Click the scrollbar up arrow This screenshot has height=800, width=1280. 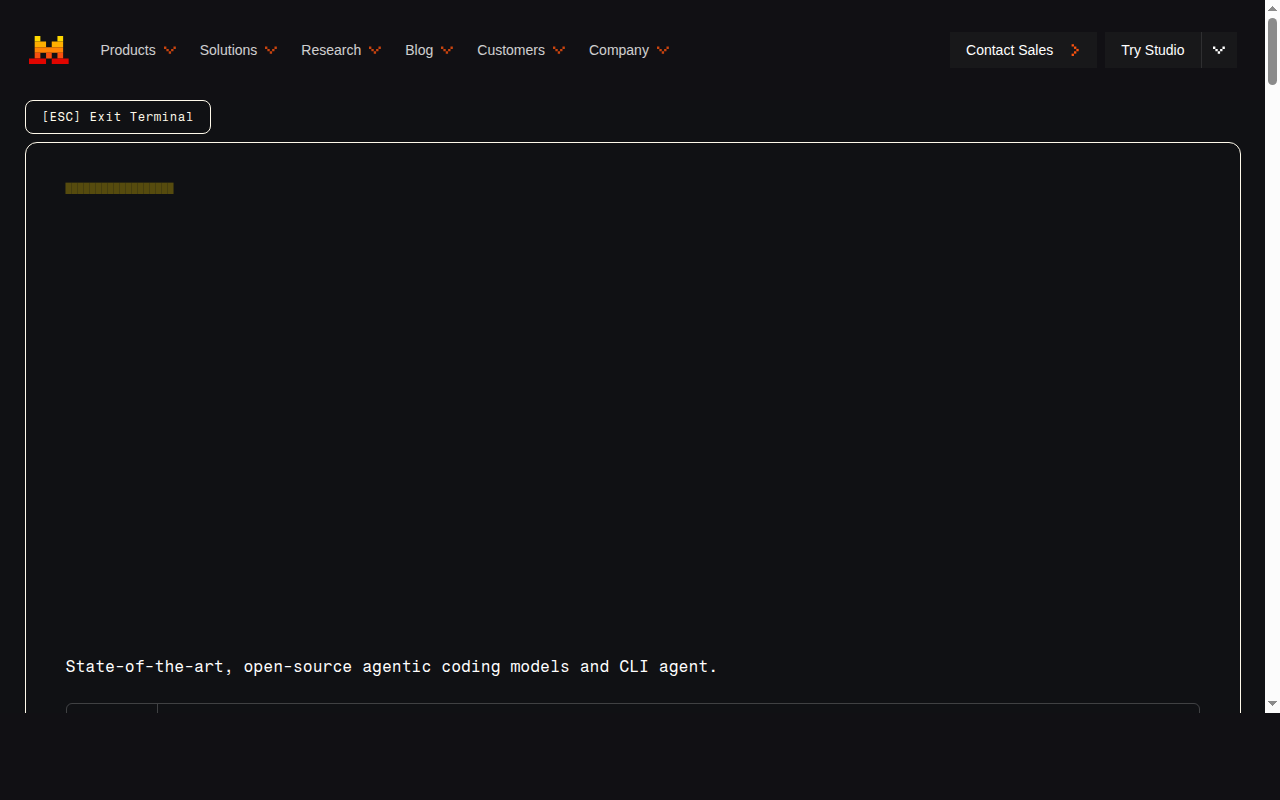(x=1272, y=8)
